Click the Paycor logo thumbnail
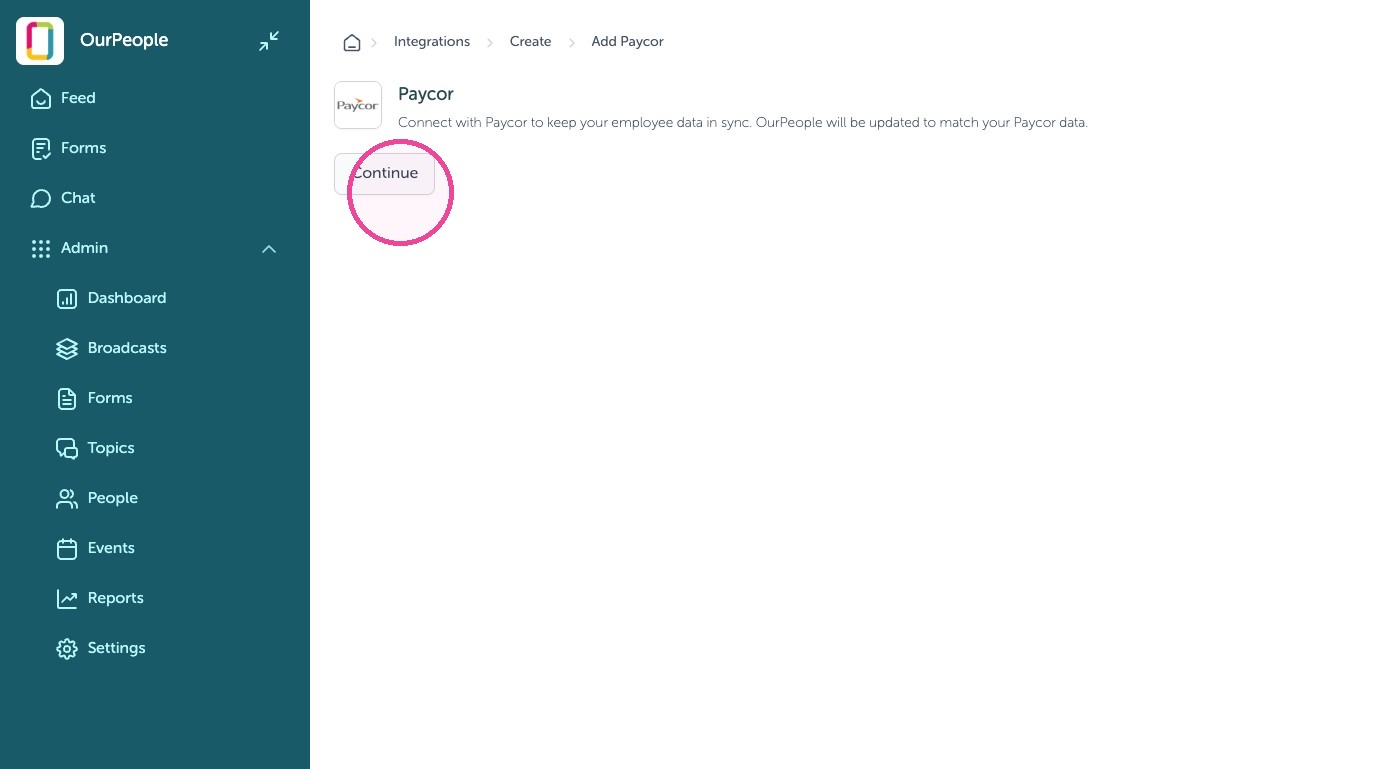The height and width of the screenshot is (769, 1376). tap(358, 105)
